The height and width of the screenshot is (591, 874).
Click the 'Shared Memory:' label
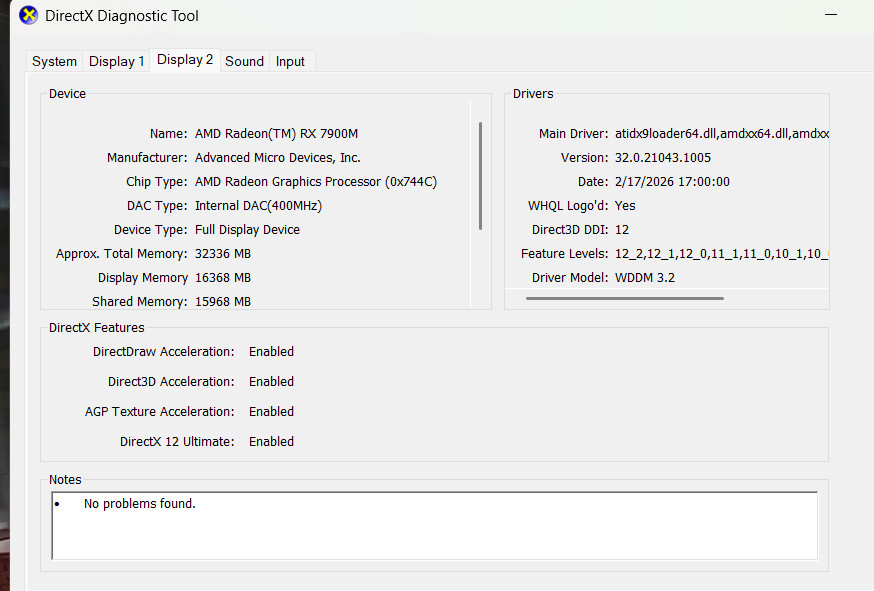[140, 302]
